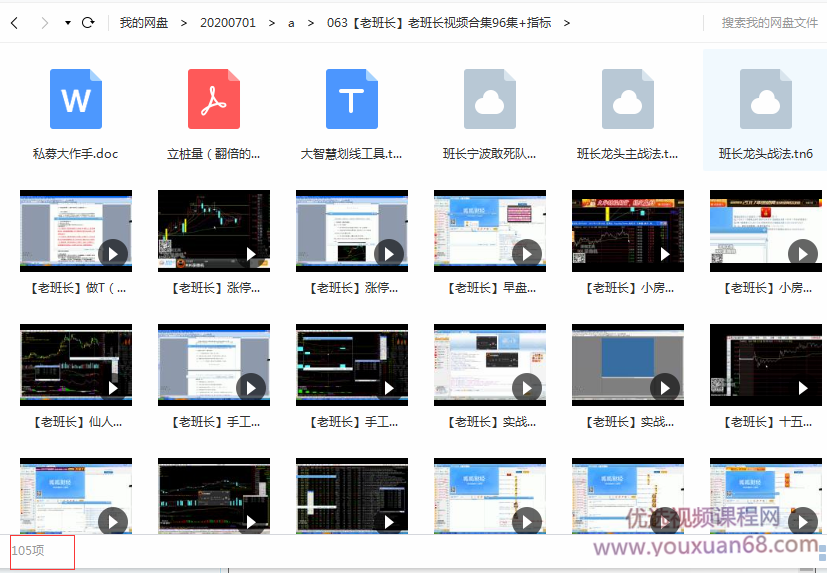
Task: Select the 班长宁波敢死队 cloud file icon
Action: point(490,99)
